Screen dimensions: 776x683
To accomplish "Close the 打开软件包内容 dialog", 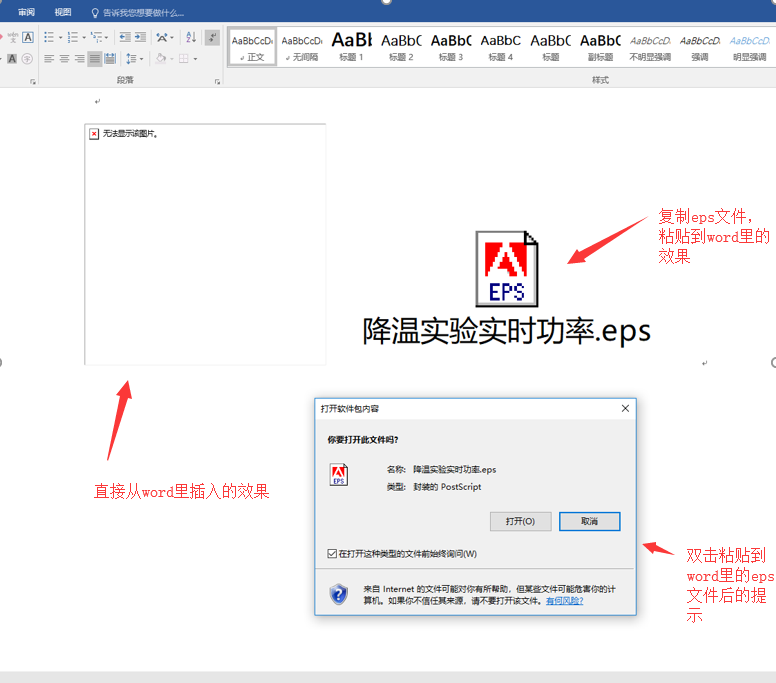I will coord(625,408).
